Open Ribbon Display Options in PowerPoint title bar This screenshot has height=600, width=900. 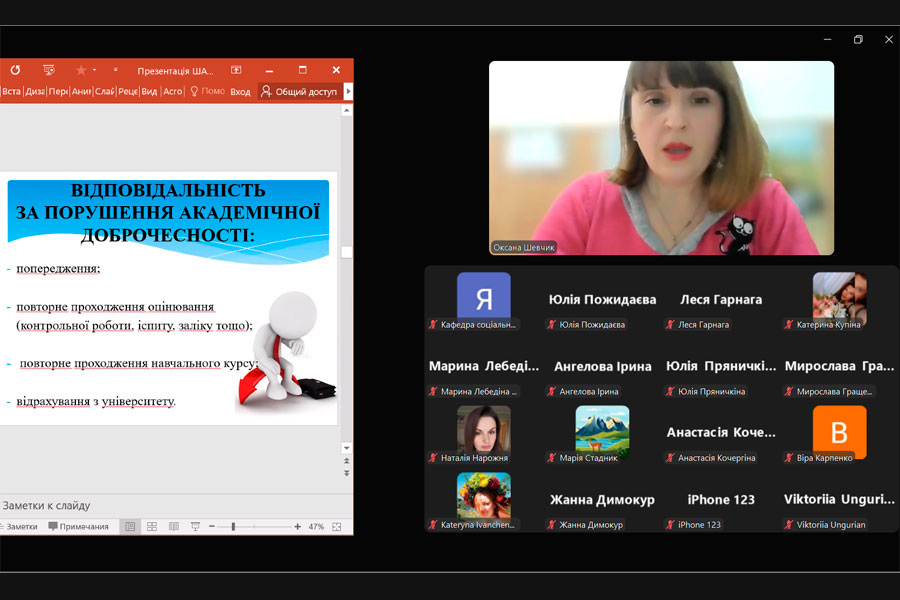coord(236,70)
